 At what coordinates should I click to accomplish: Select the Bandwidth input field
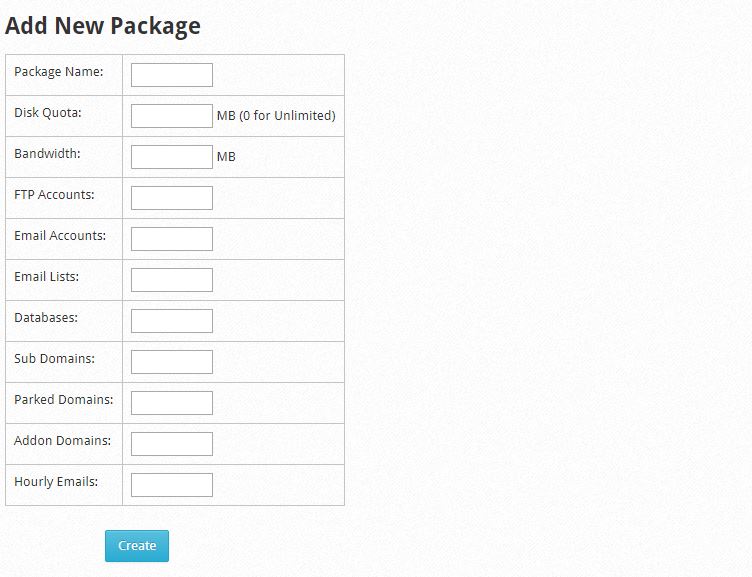(172, 157)
